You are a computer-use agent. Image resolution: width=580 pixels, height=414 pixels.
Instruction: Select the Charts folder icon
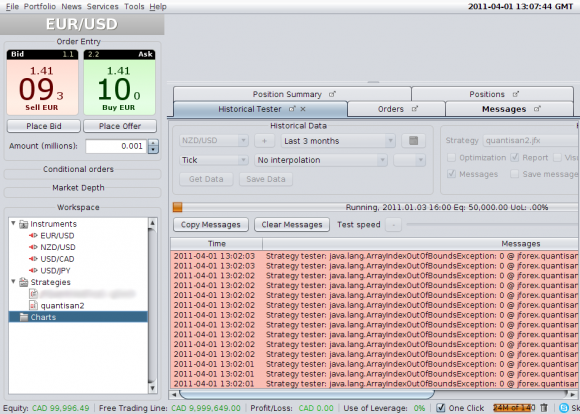[24, 317]
